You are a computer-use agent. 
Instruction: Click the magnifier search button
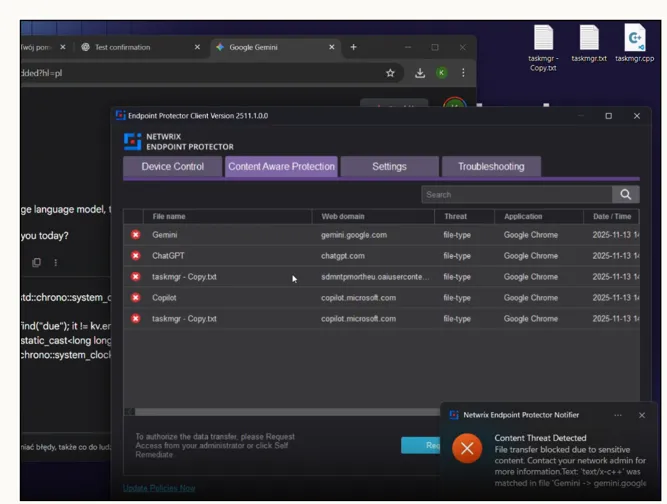[625, 194]
